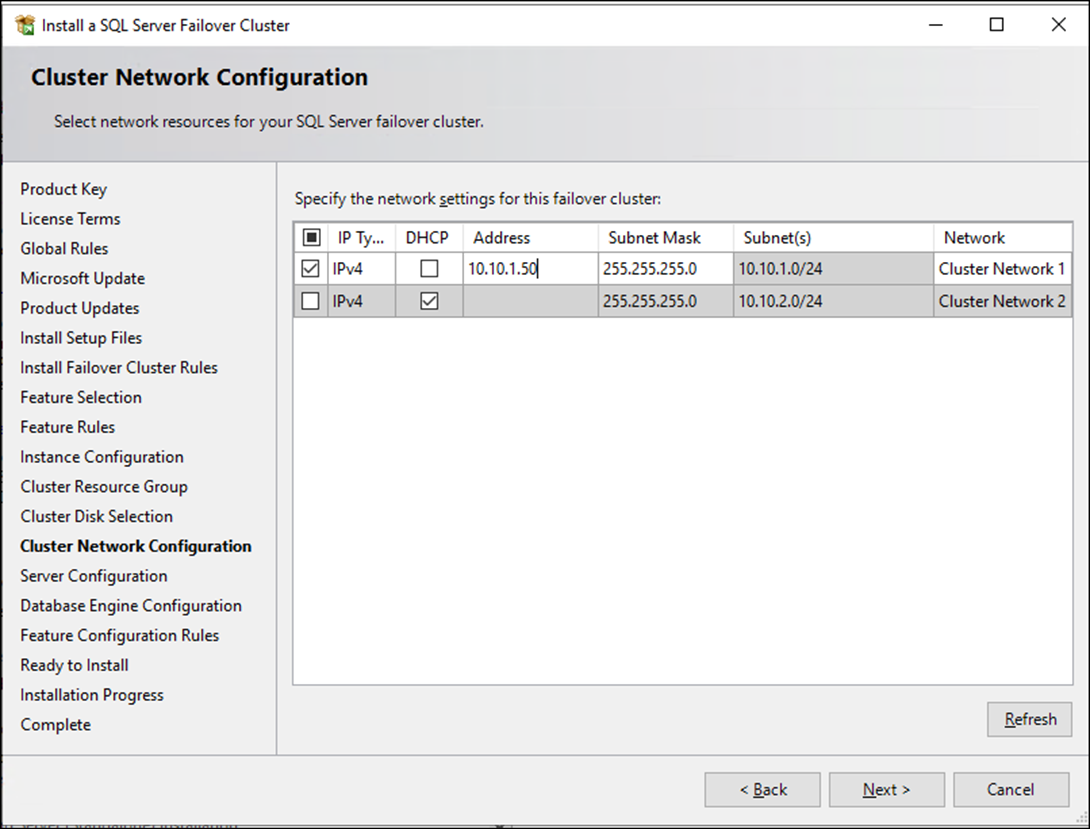Toggle the select-all checkbox in table header
Image resolution: width=1090 pixels, height=829 pixels.
coord(311,238)
